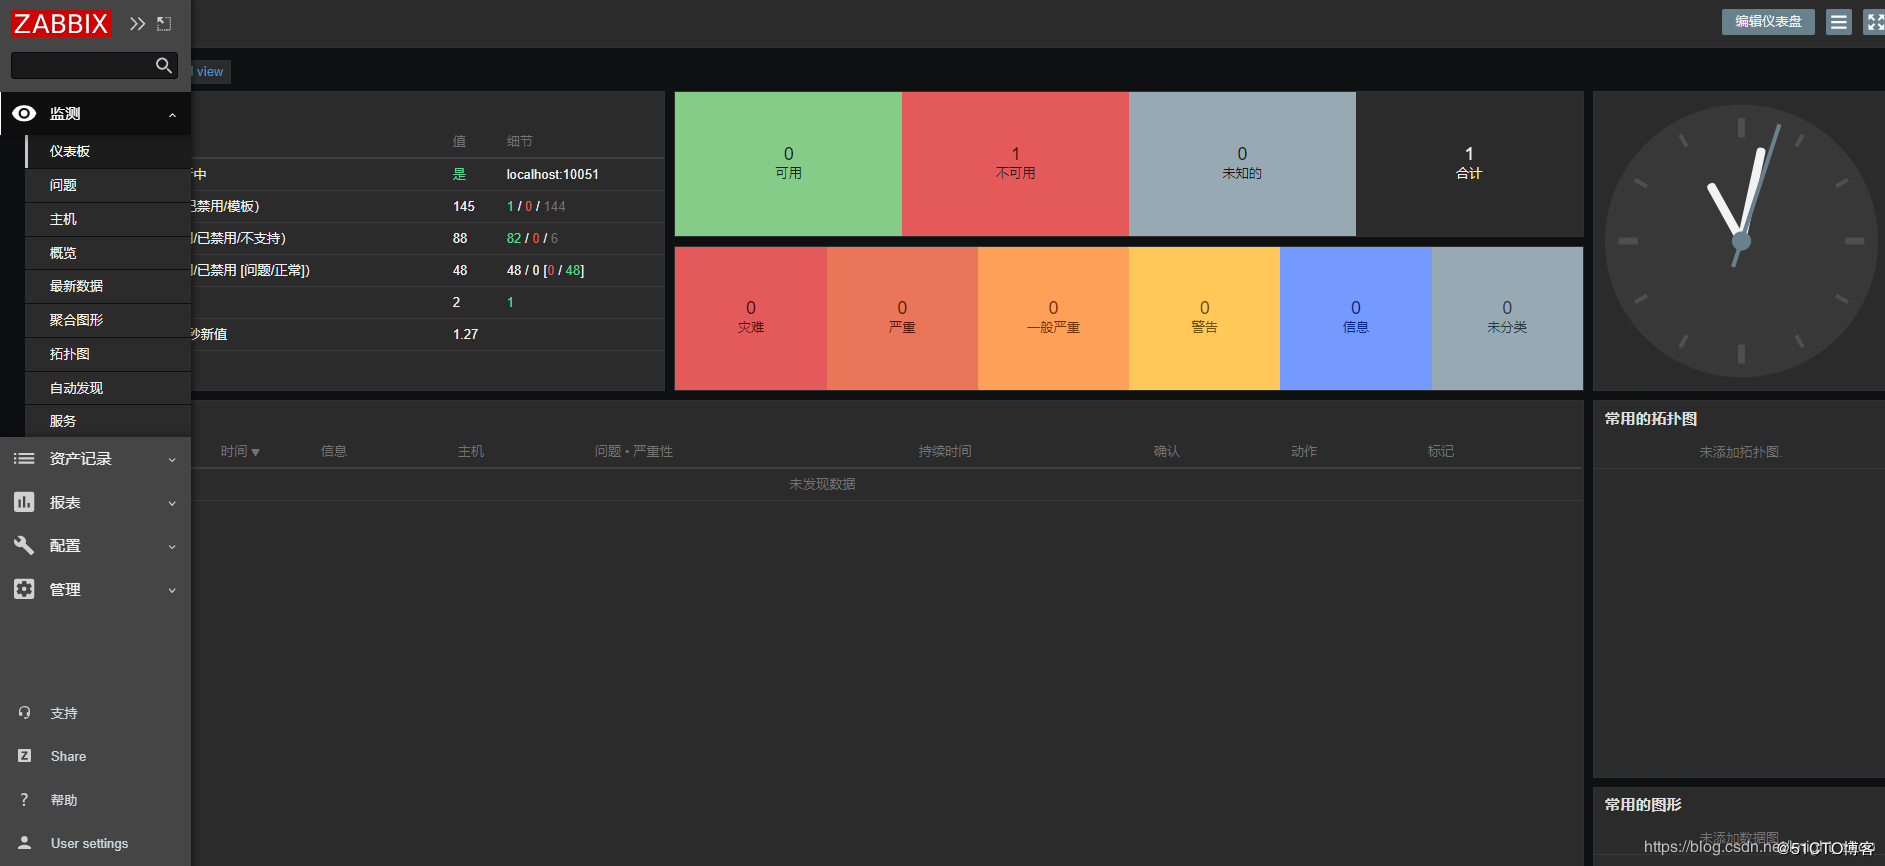Click the Support headset icon
Viewport: 1885px width, 866px height.
[x=25, y=713]
